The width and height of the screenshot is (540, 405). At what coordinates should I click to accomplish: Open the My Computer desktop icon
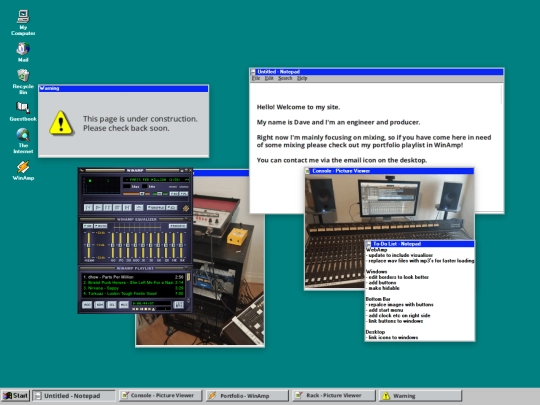(x=23, y=23)
